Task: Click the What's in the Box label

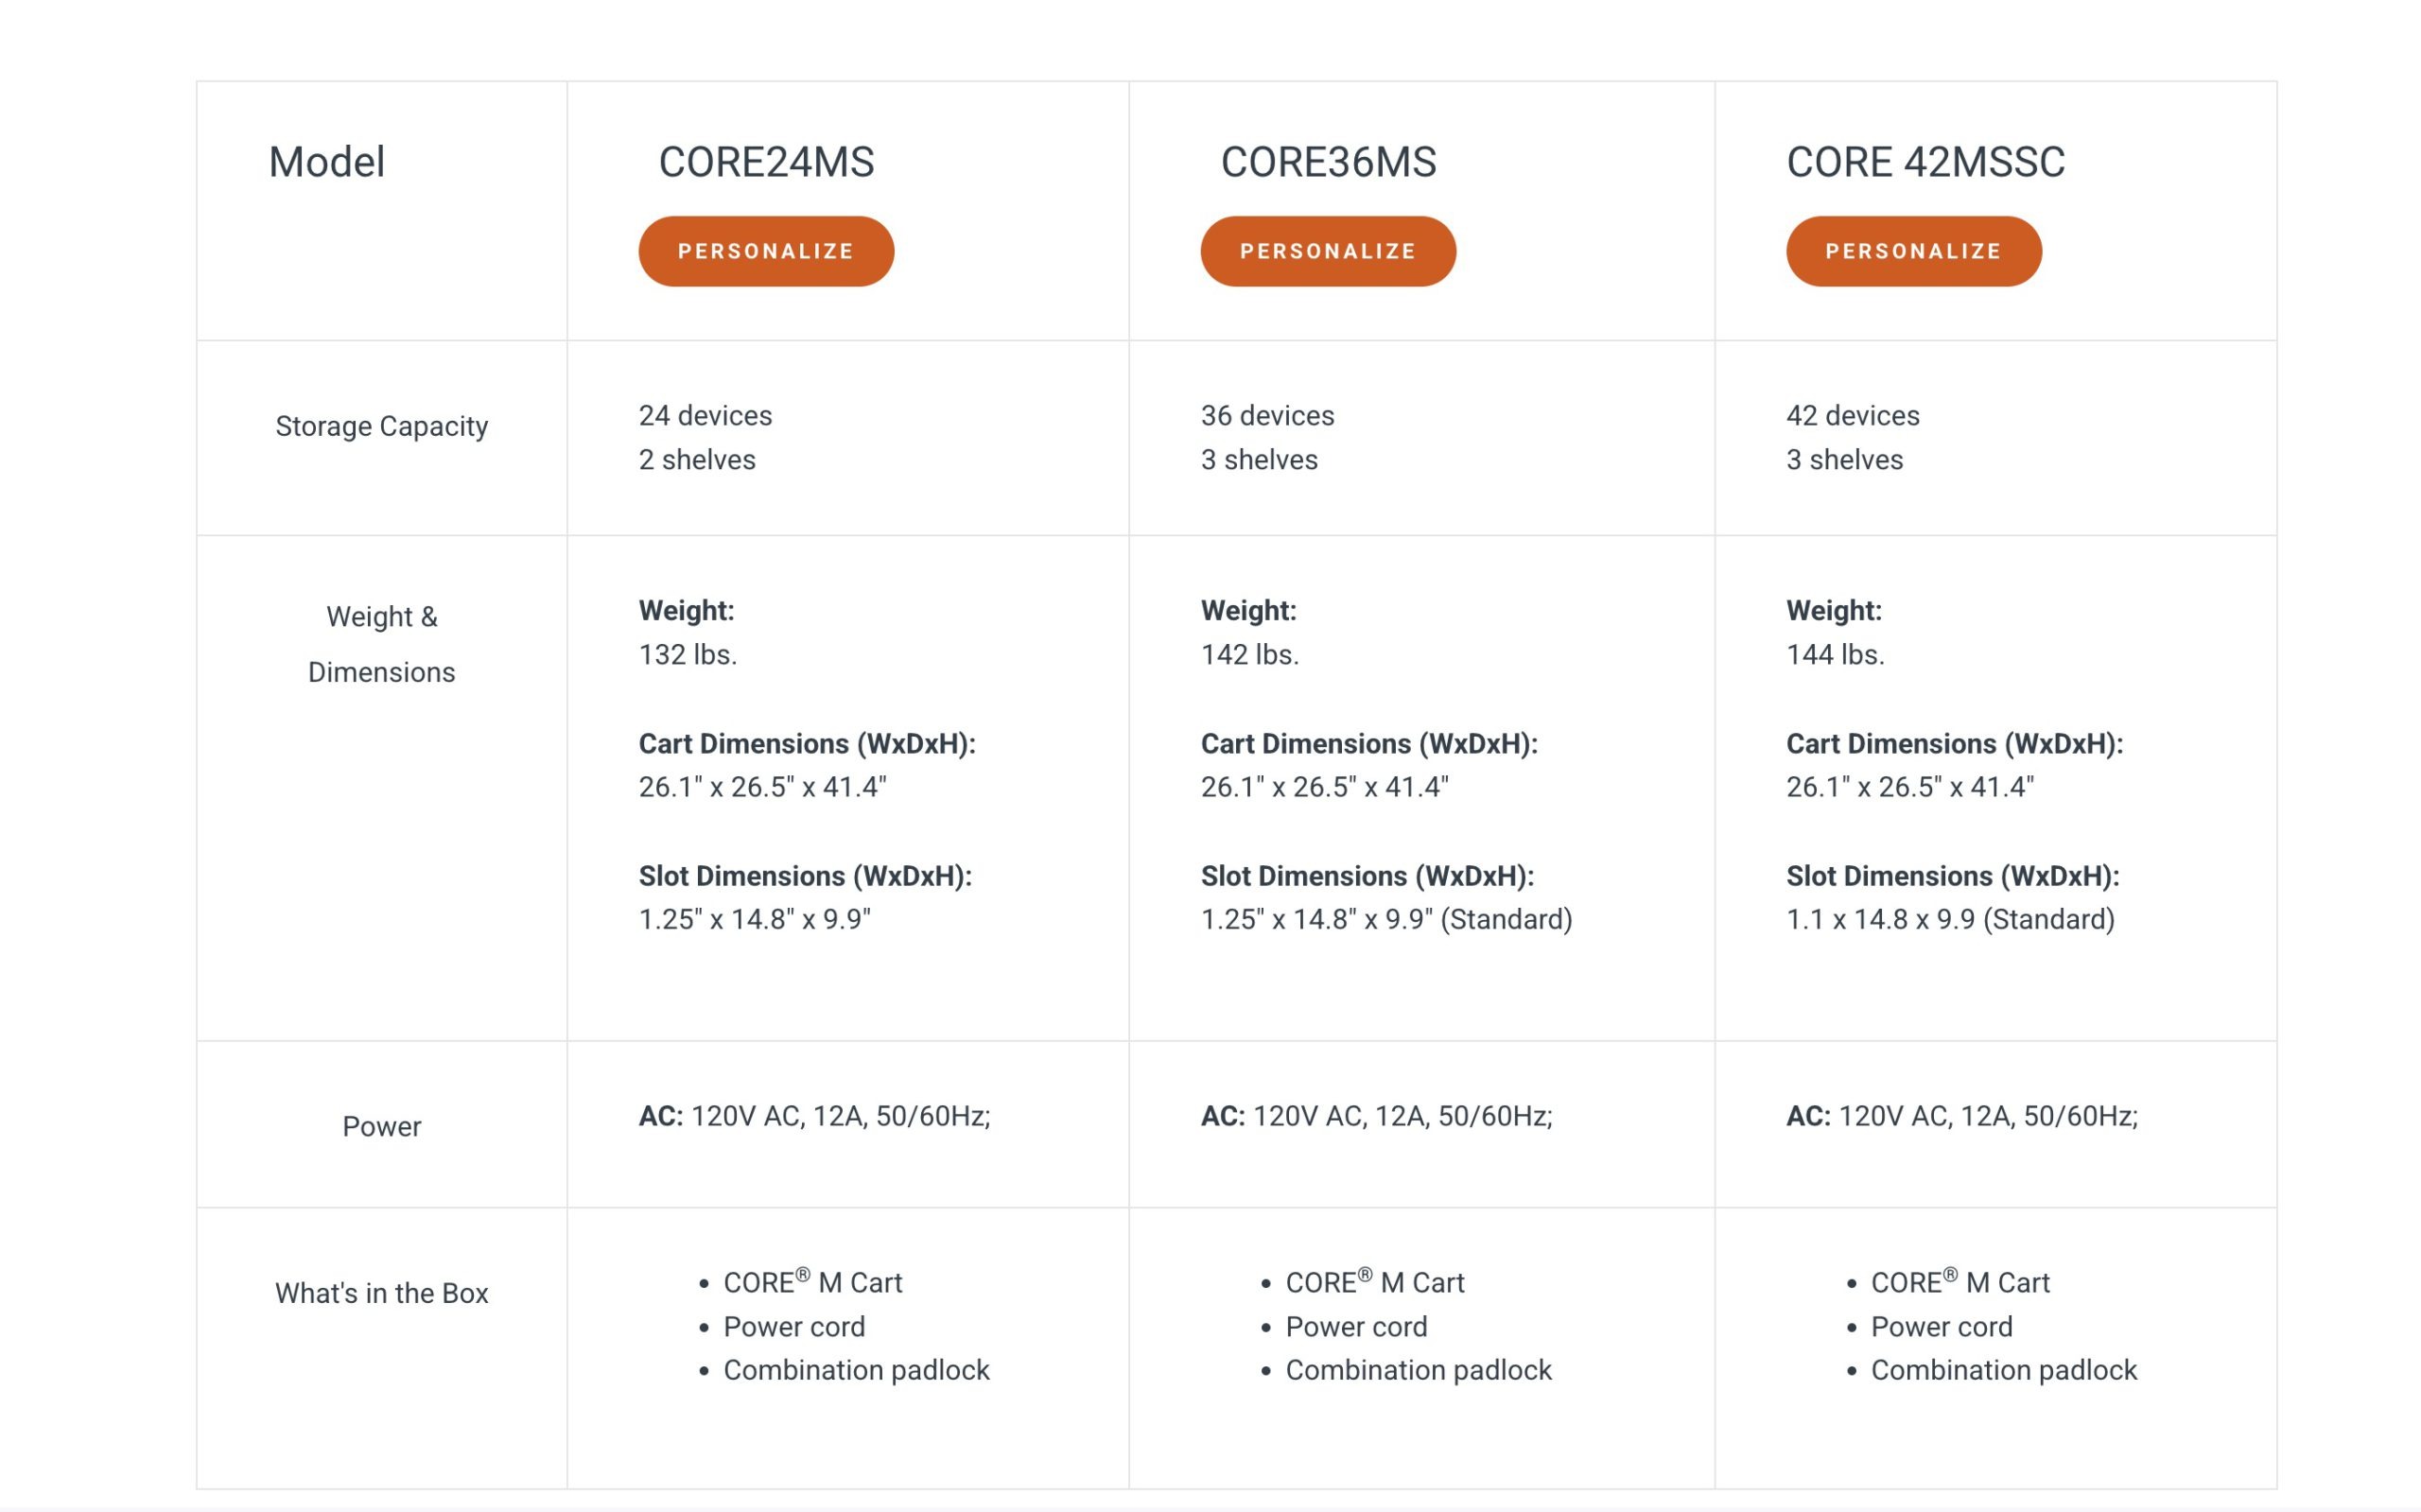Action: [x=381, y=1293]
